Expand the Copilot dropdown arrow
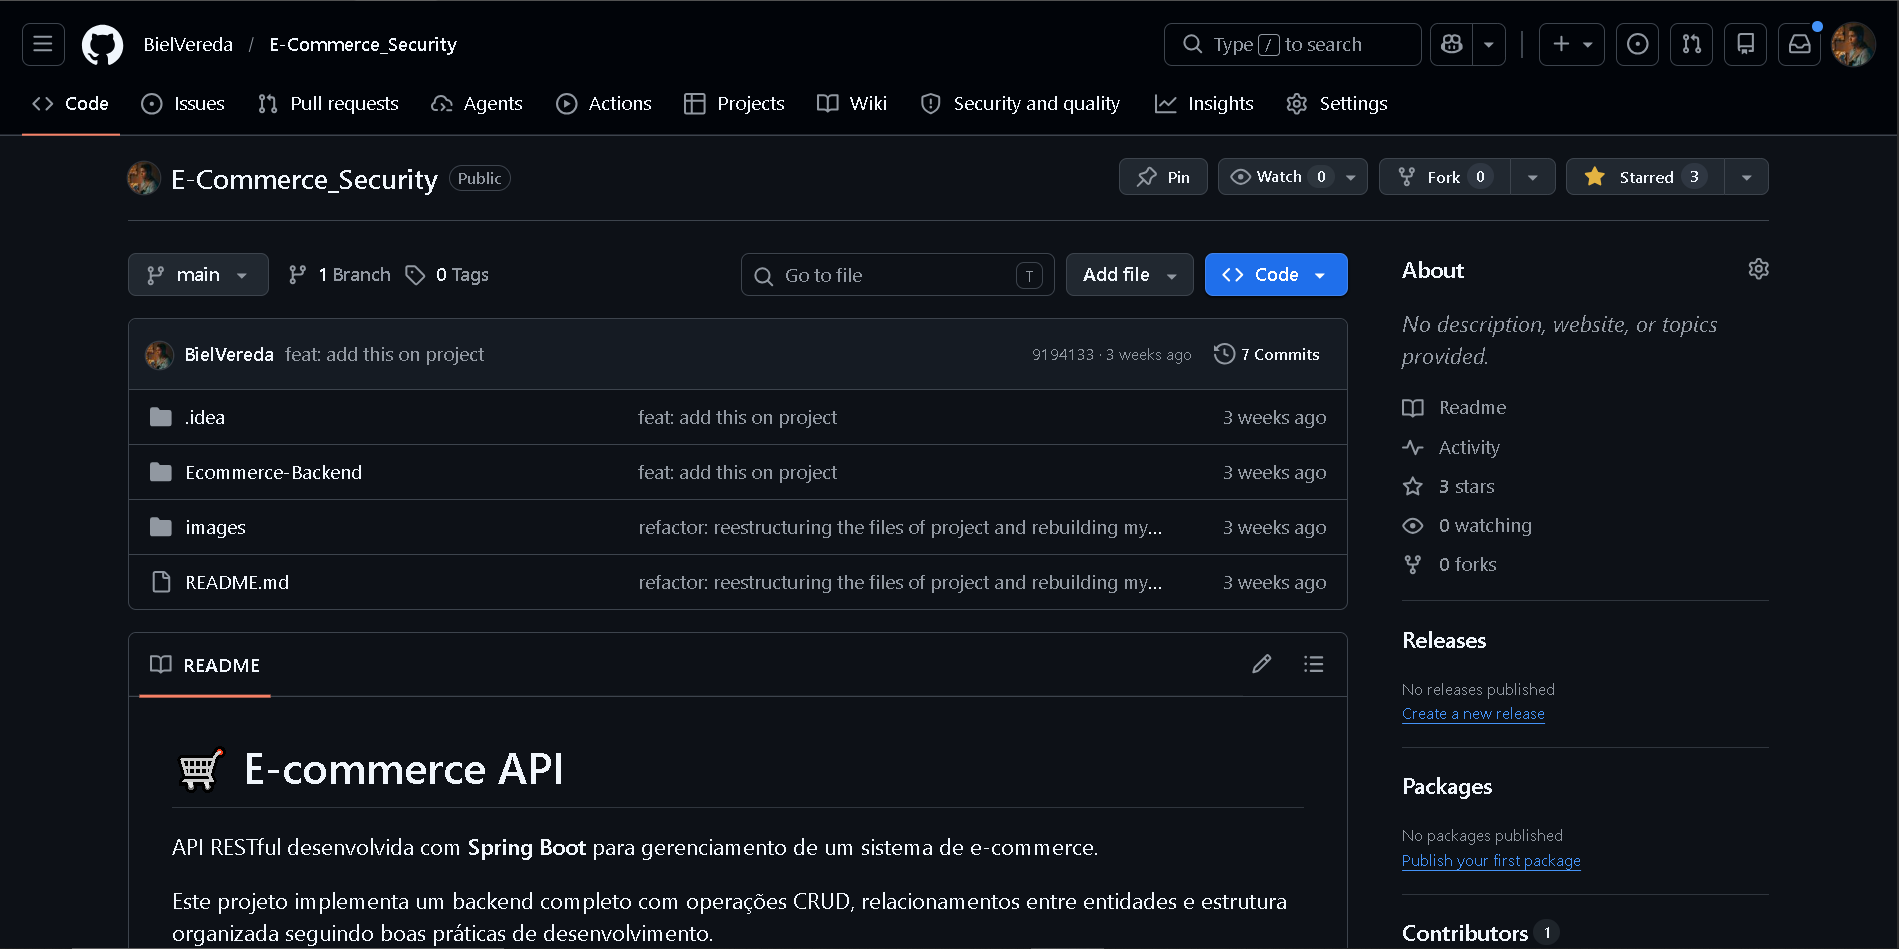Image resolution: width=1899 pixels, height=949 pixels. point(1489,44)
